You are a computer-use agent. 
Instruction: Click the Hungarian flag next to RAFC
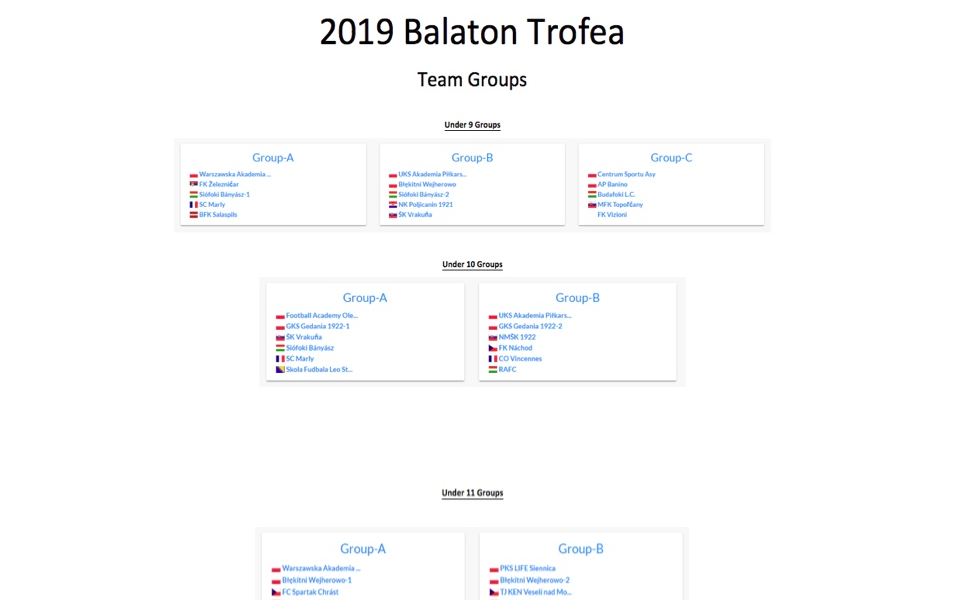[493, 370]
